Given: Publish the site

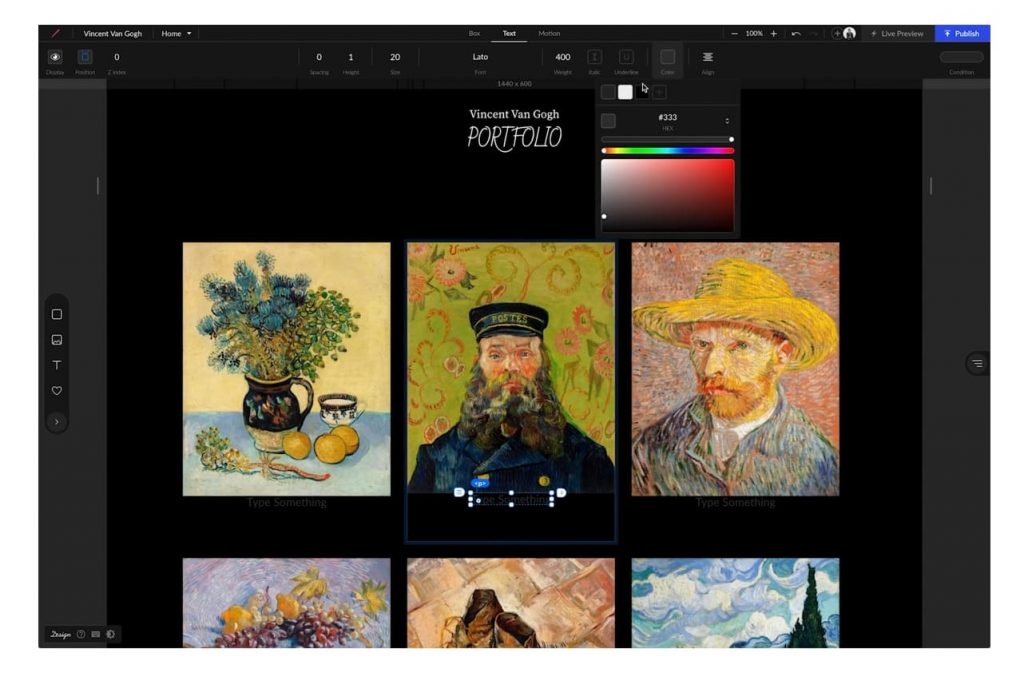Looking at the screenshot, I should [x=962, y=33].
